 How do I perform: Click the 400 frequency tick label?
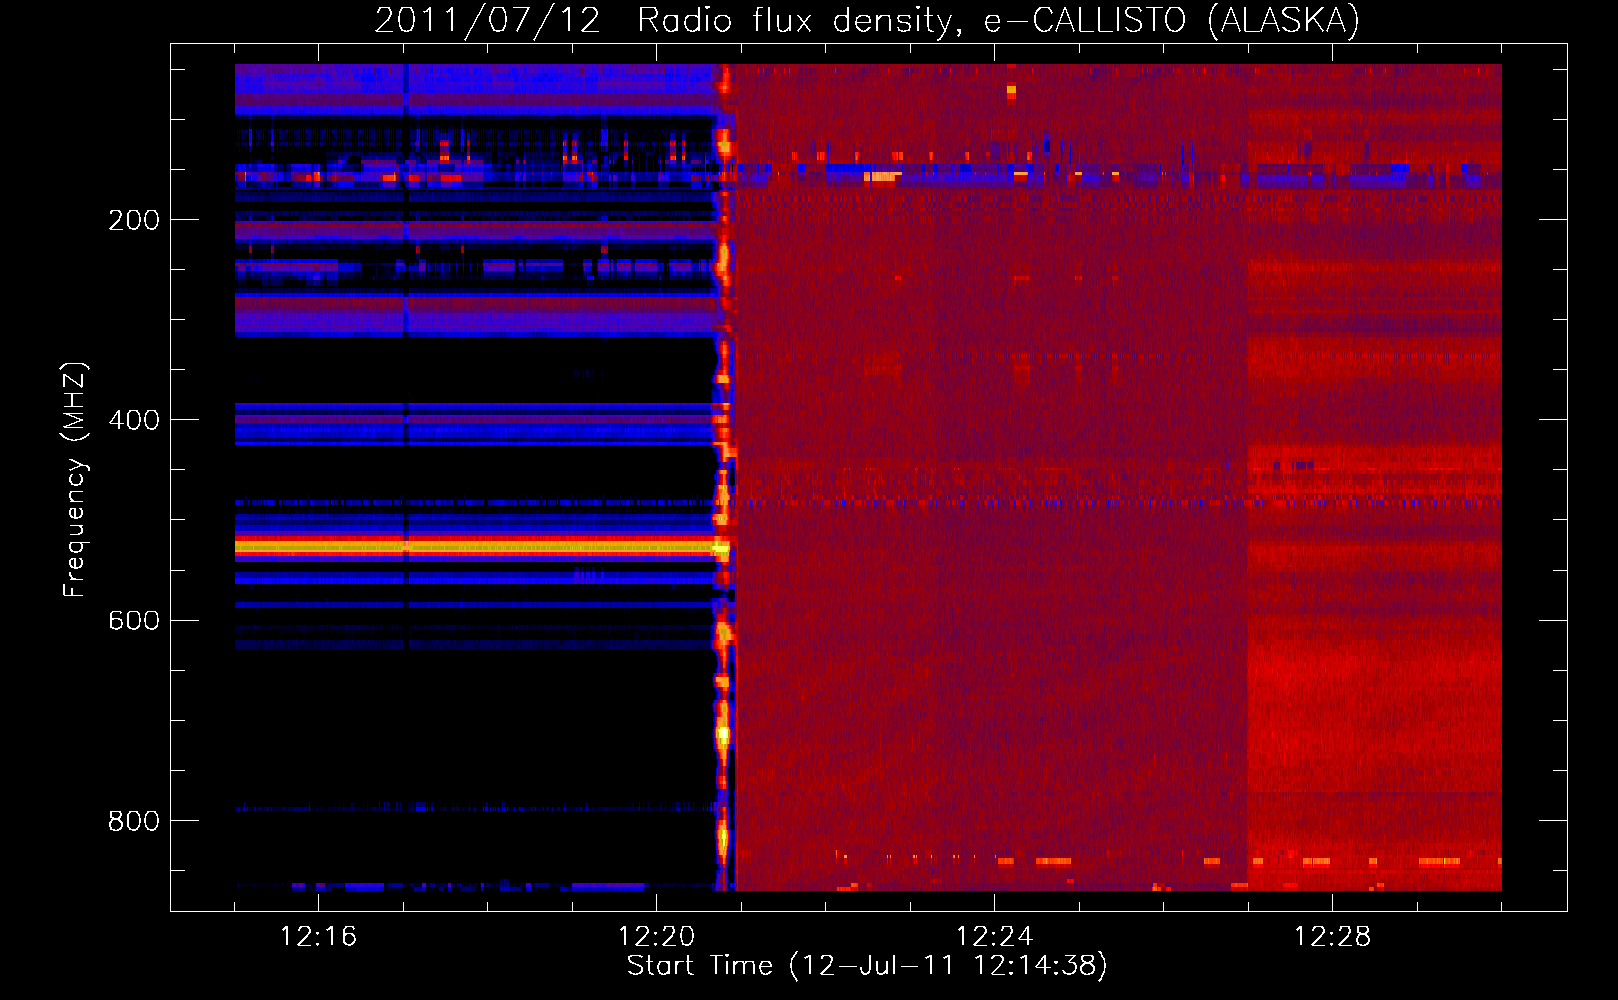134,420
